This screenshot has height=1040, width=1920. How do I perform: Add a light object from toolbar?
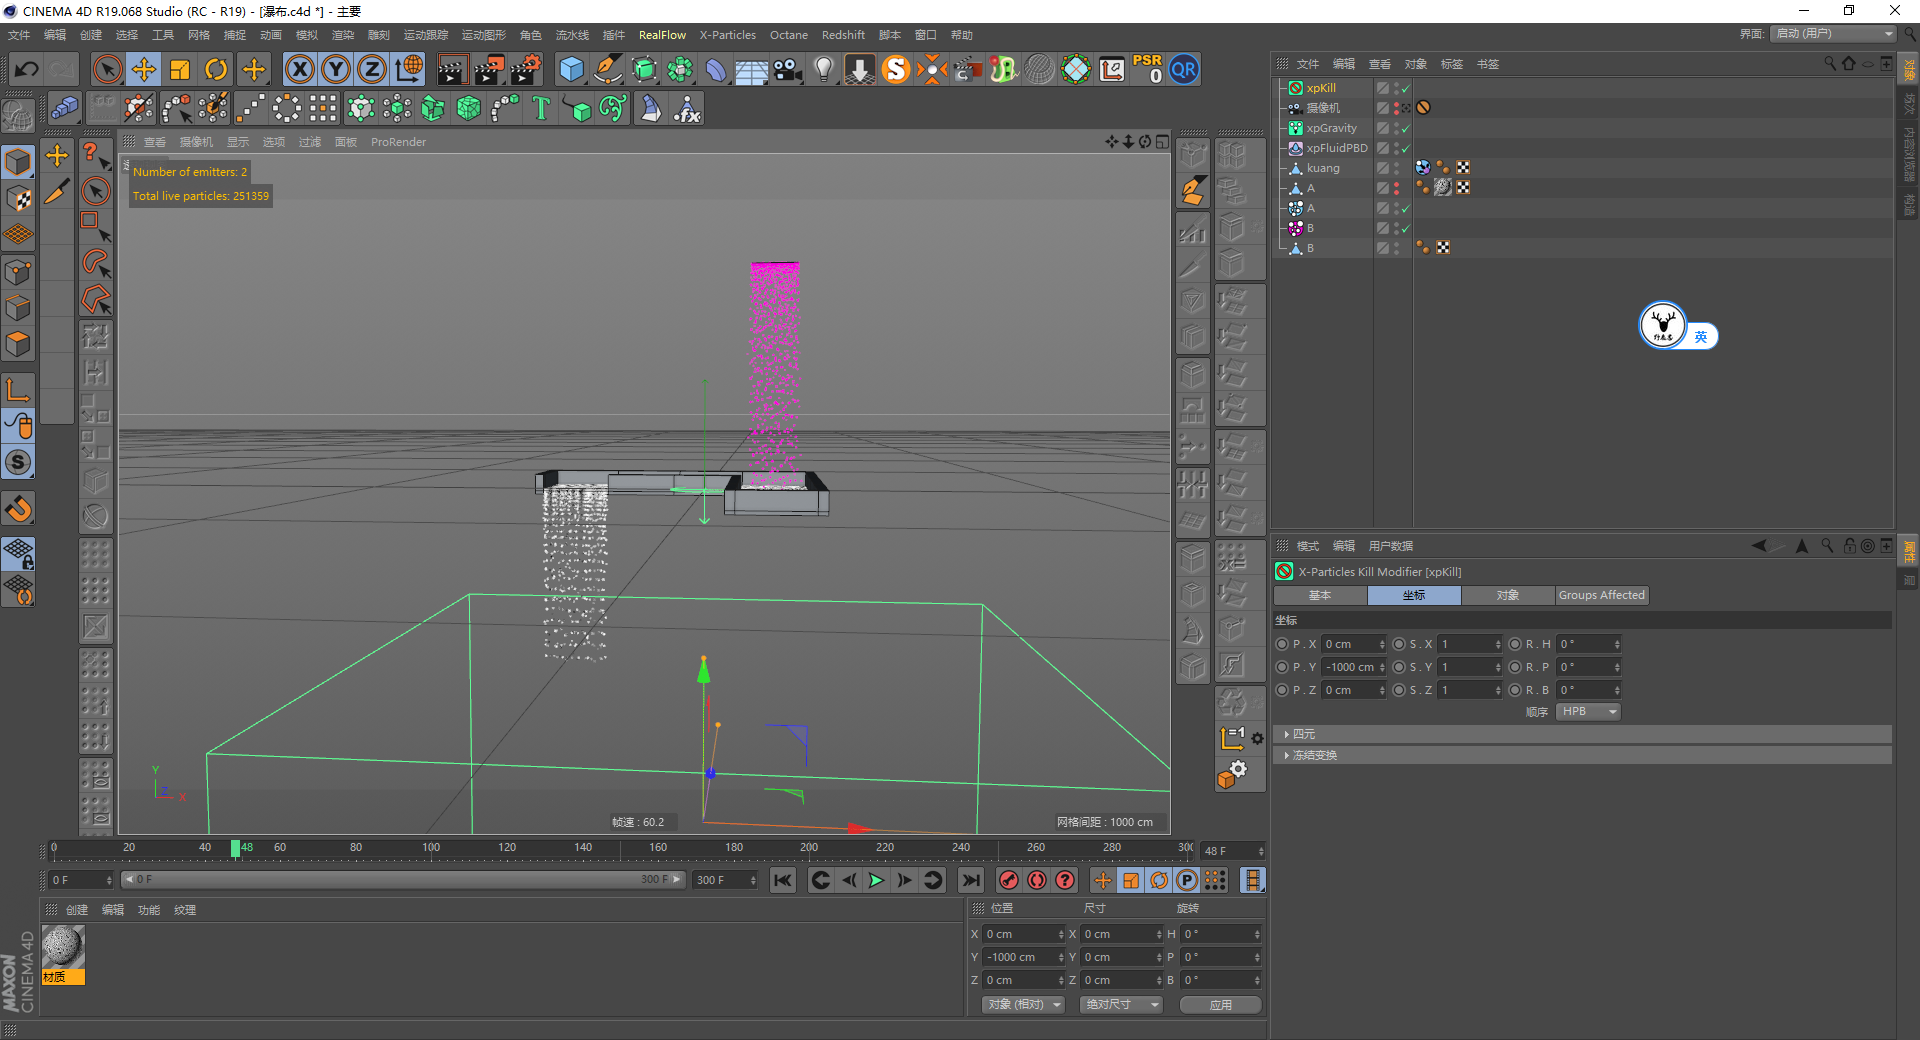click(824, 69)
